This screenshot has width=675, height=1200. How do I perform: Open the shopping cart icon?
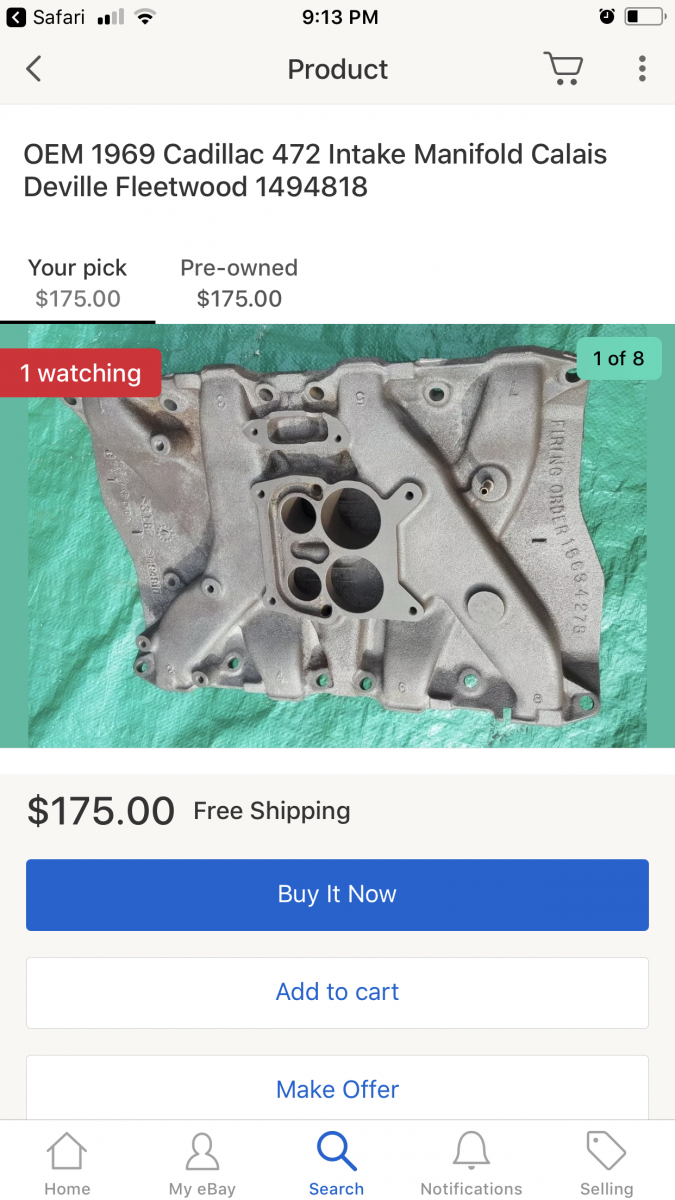(563, 69)
